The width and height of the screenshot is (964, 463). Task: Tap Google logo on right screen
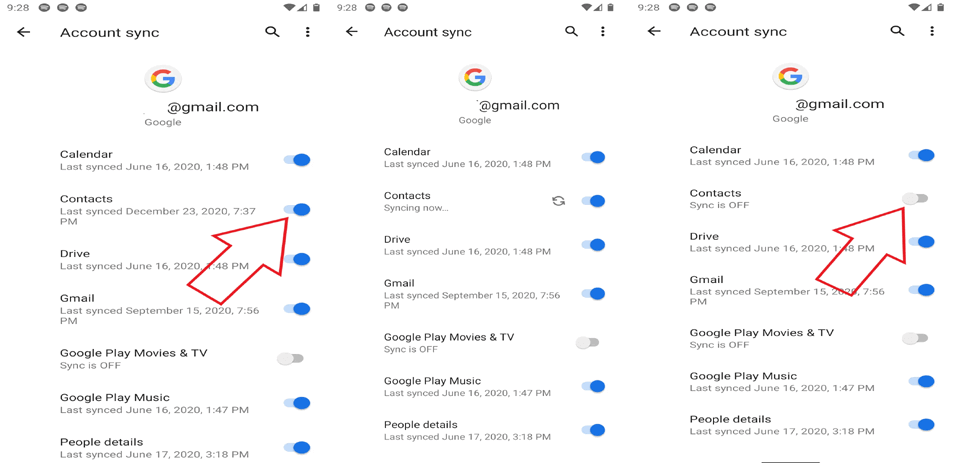[x=790, y=76]
